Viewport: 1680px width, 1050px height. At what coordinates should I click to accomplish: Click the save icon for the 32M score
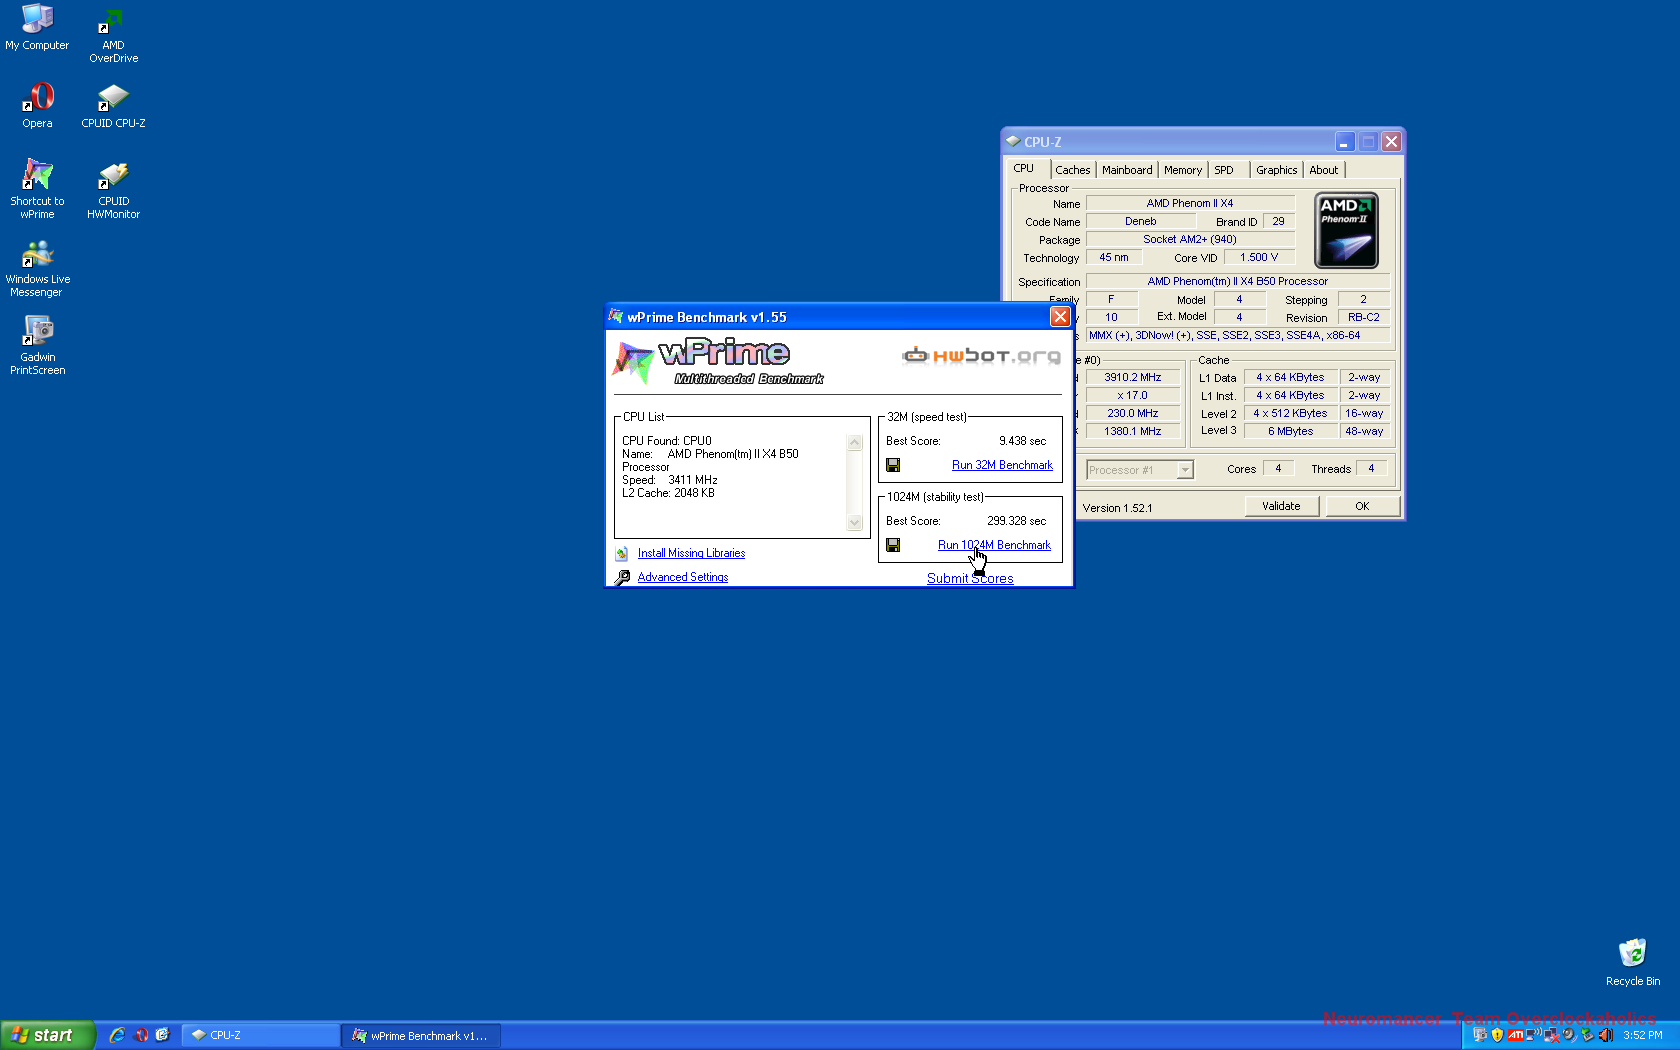coord(893,465)
